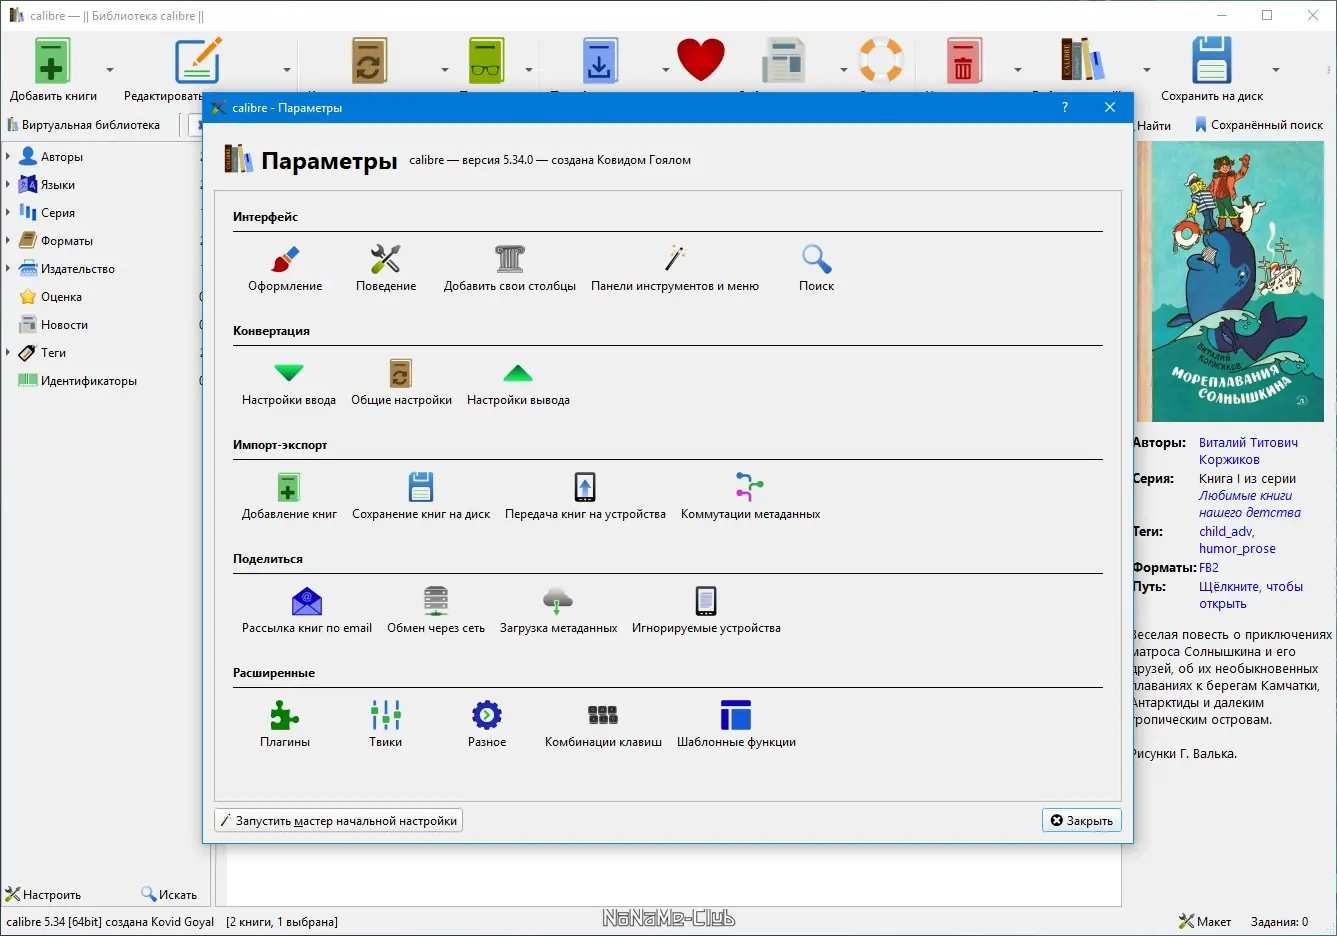
Task: Open the Поведение settings
Action: [386, 268]
